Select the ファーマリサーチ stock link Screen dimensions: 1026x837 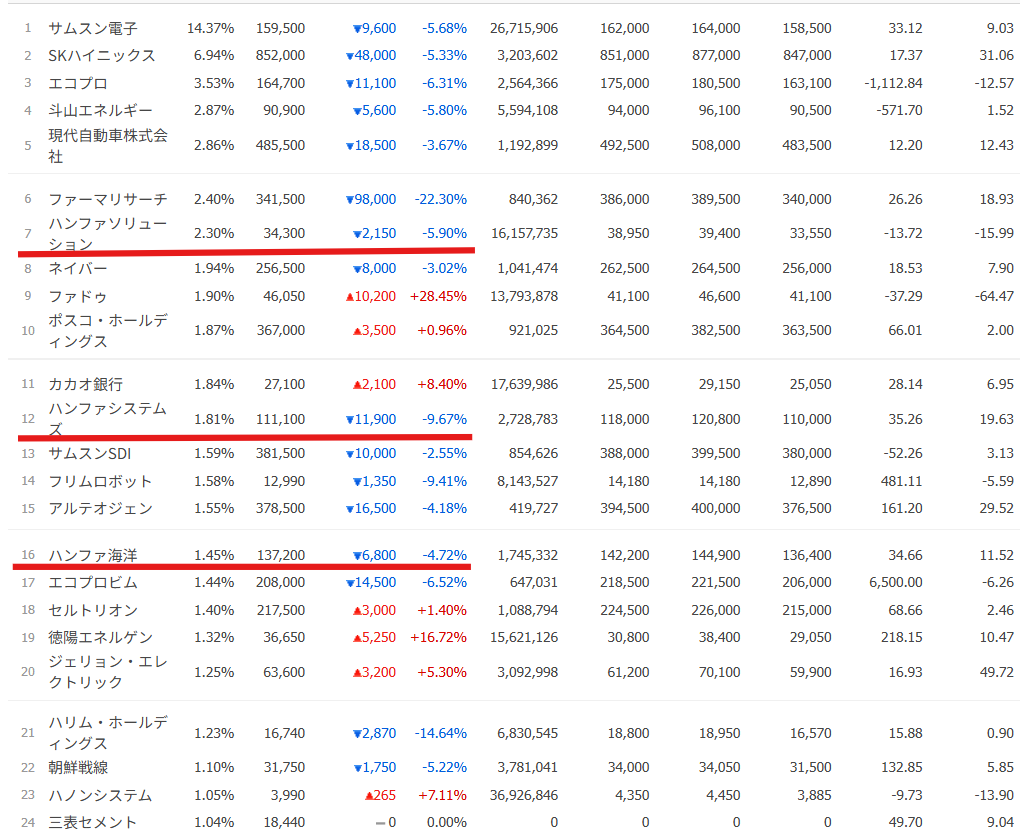[x=108, y=200]
